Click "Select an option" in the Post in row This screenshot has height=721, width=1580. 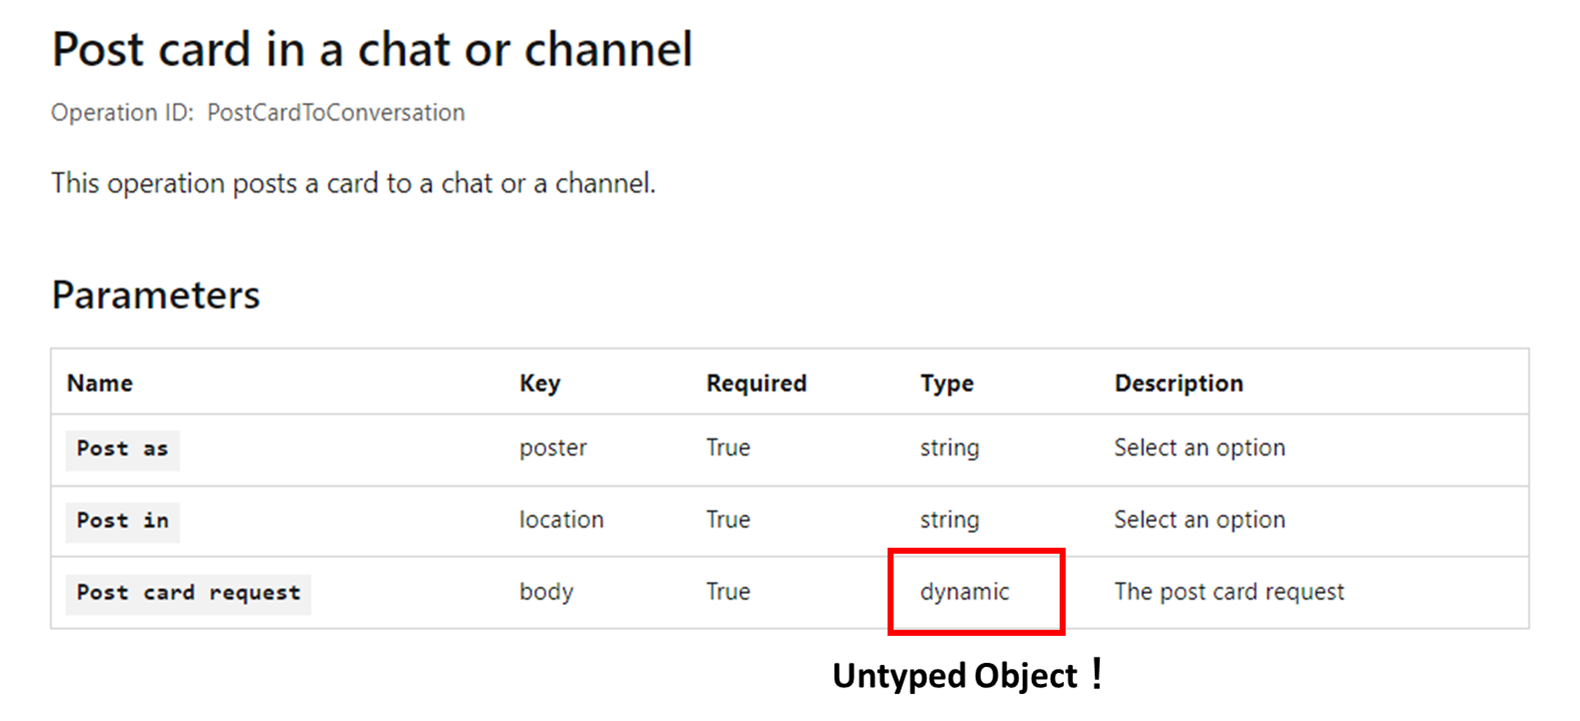coord(1200,520)
